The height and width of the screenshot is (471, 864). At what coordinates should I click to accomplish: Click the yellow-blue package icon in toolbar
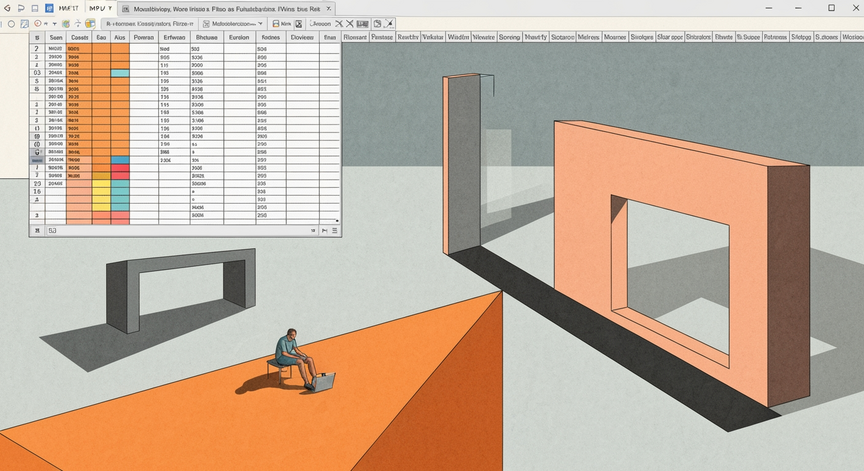pyautogui.click(x=90, y=24)
